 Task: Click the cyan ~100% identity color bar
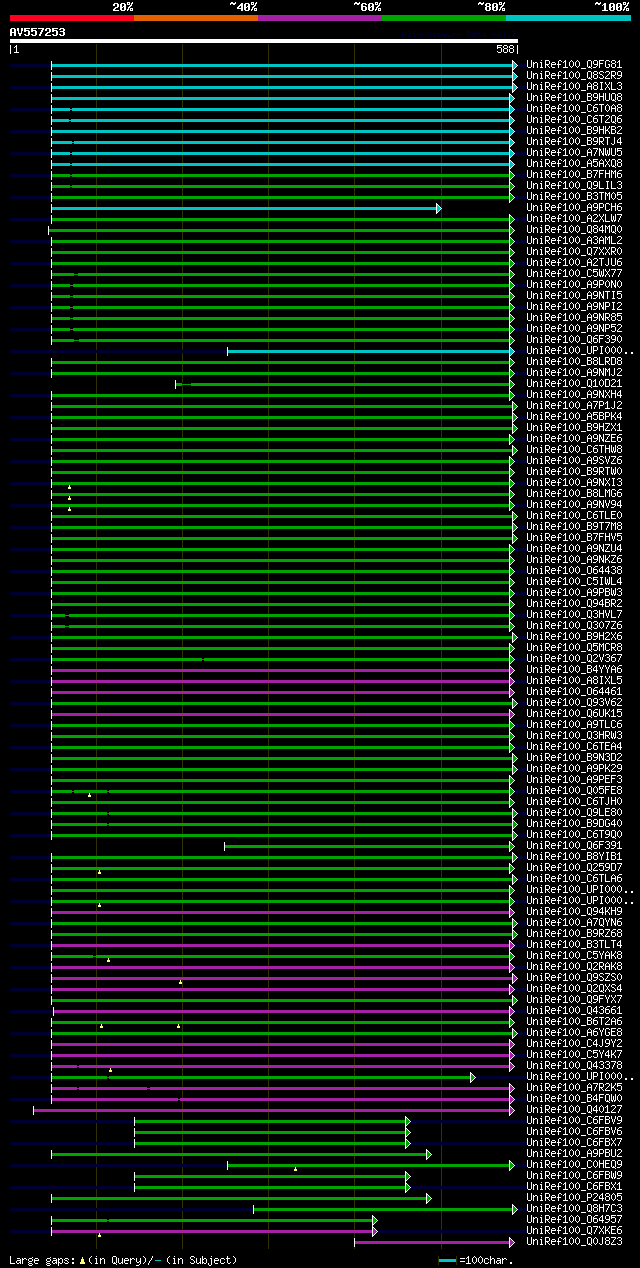(567, 18)
